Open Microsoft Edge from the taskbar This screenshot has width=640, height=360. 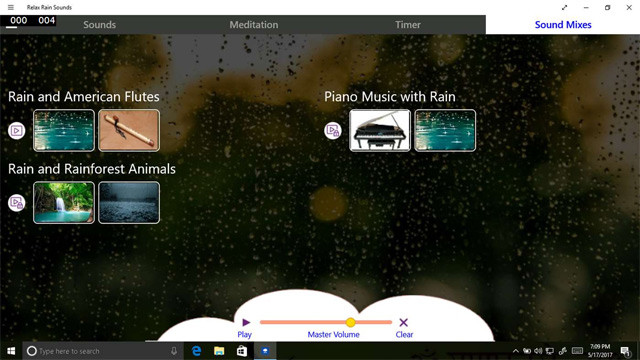[196, 351]
